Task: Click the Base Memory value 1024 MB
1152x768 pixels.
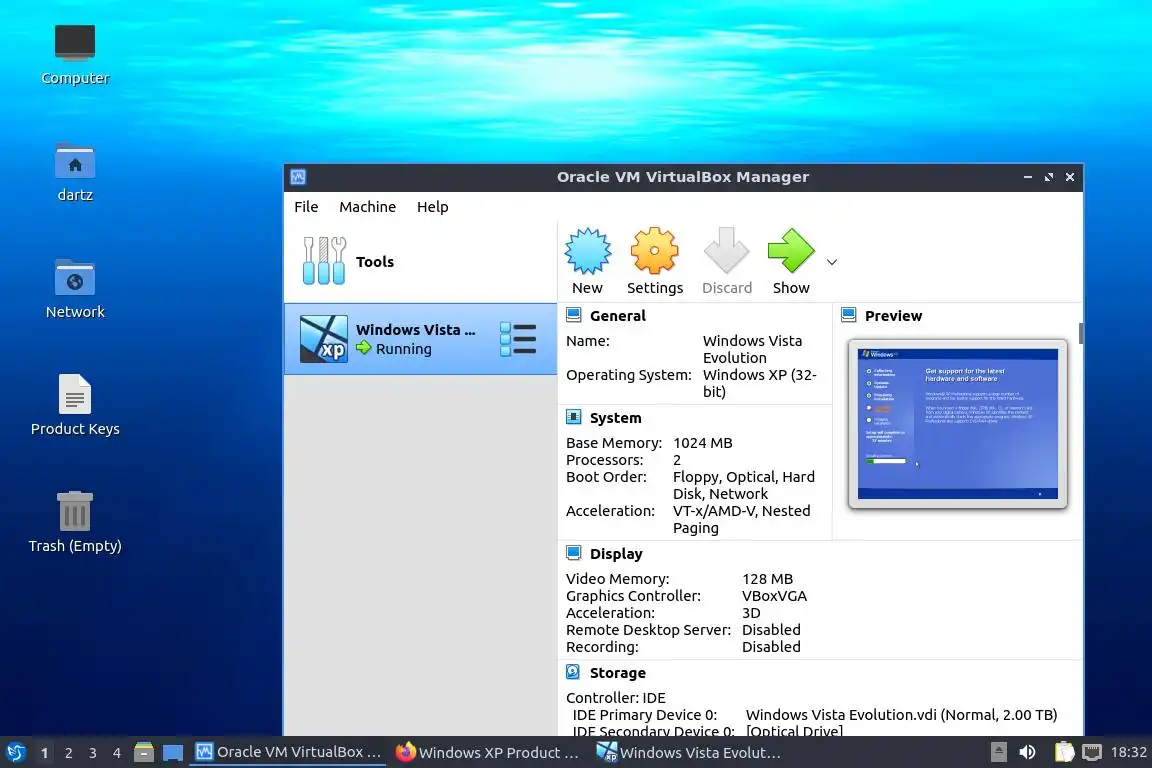Action: click(x=702, y=443)
